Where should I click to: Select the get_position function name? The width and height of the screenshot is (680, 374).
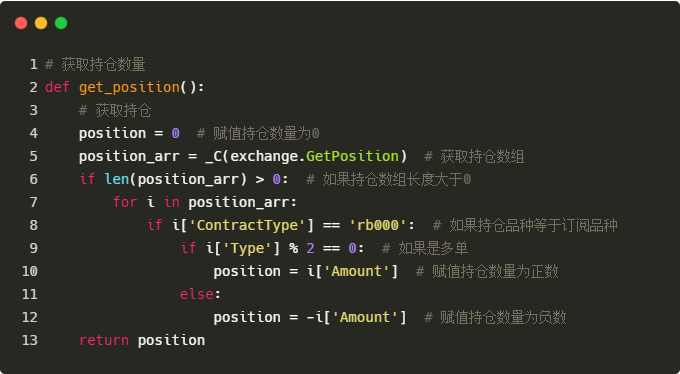(x=129, y=88)
